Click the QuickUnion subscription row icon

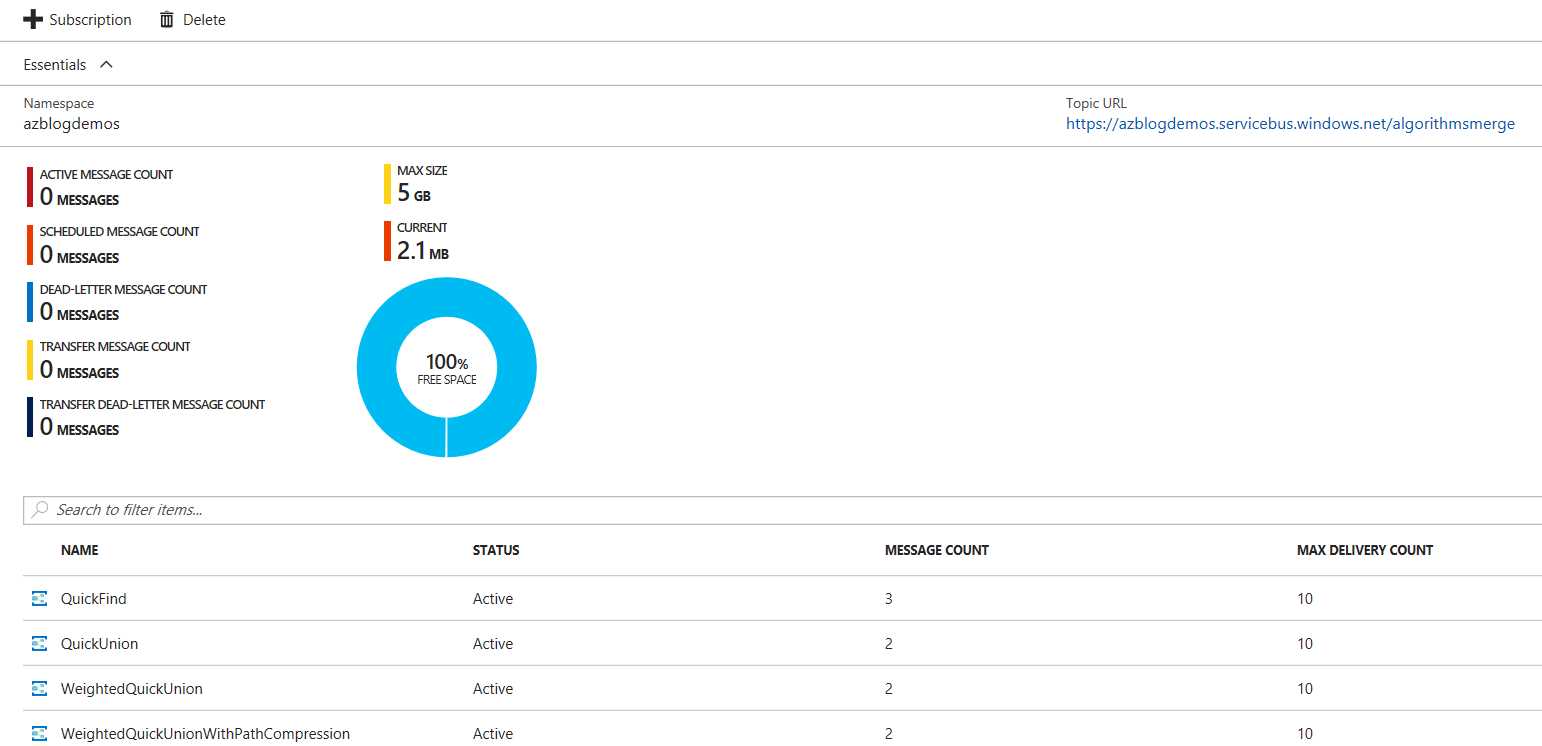pyautogui.click(x=40, y=644)
